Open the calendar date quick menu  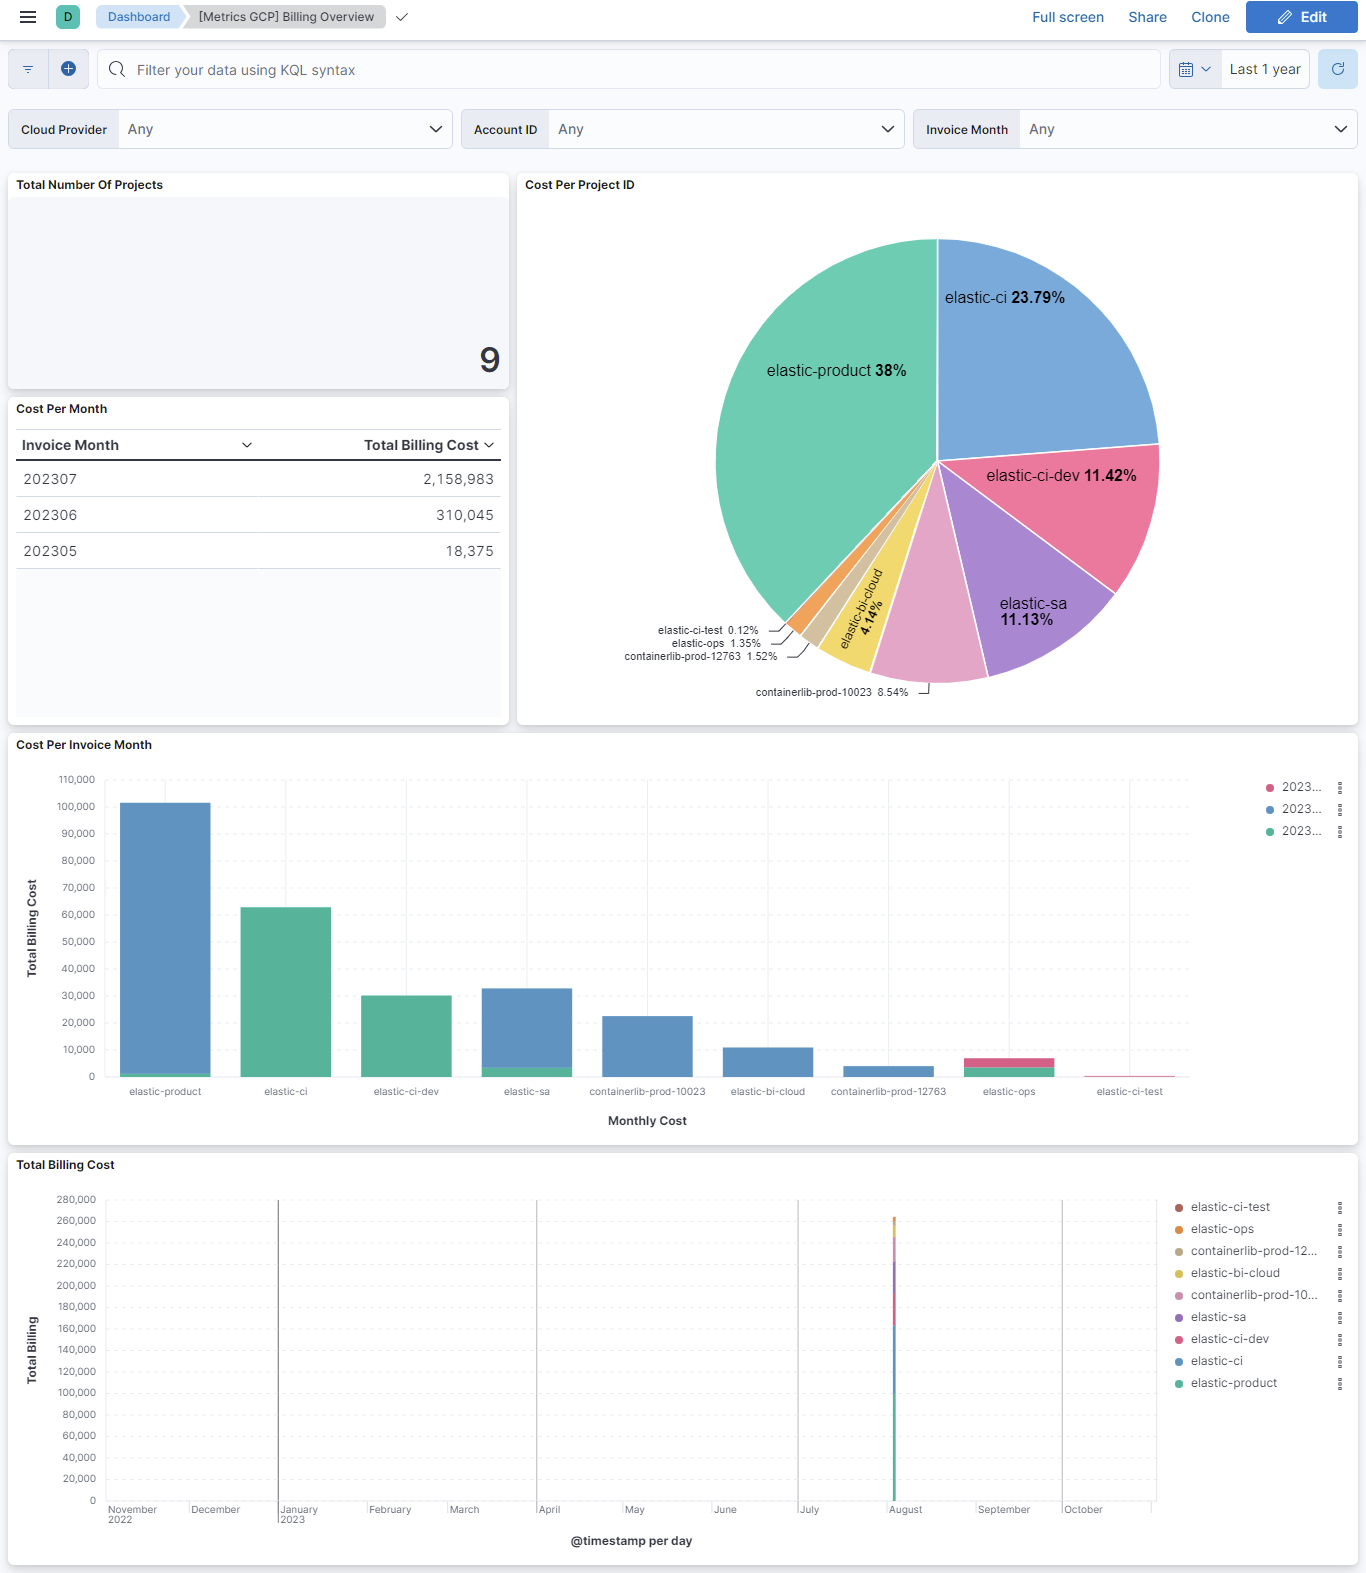coord(1195,69)
